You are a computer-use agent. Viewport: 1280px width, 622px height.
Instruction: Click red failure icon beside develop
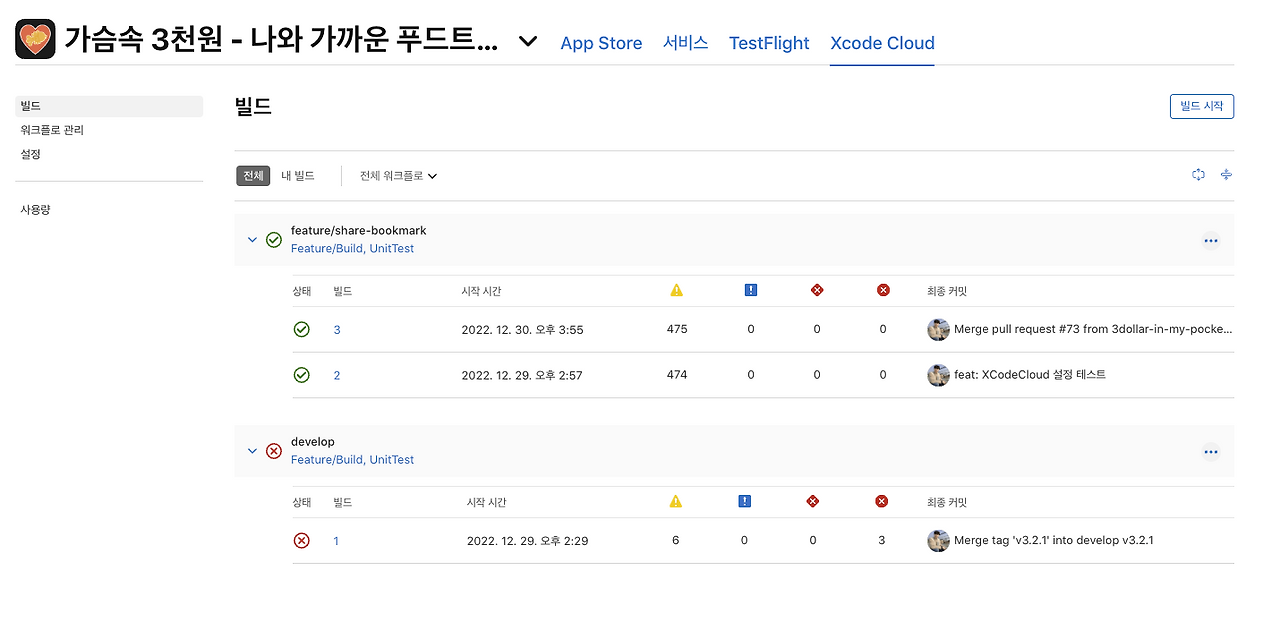(x=274, y=451)
